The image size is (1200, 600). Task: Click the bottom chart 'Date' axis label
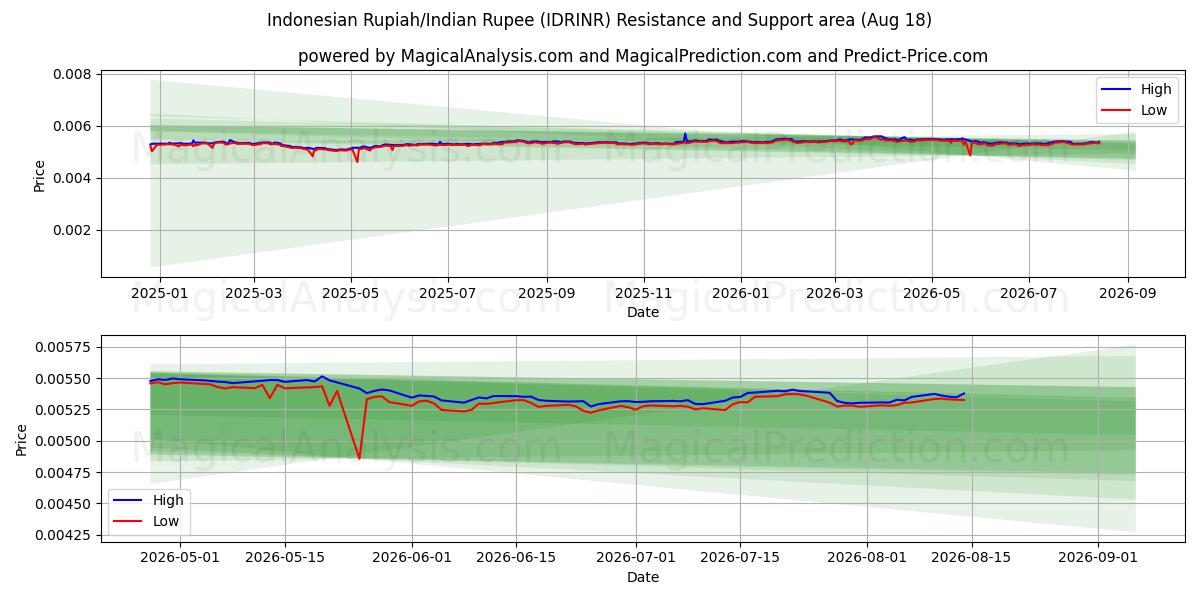[x=643, y=577]
